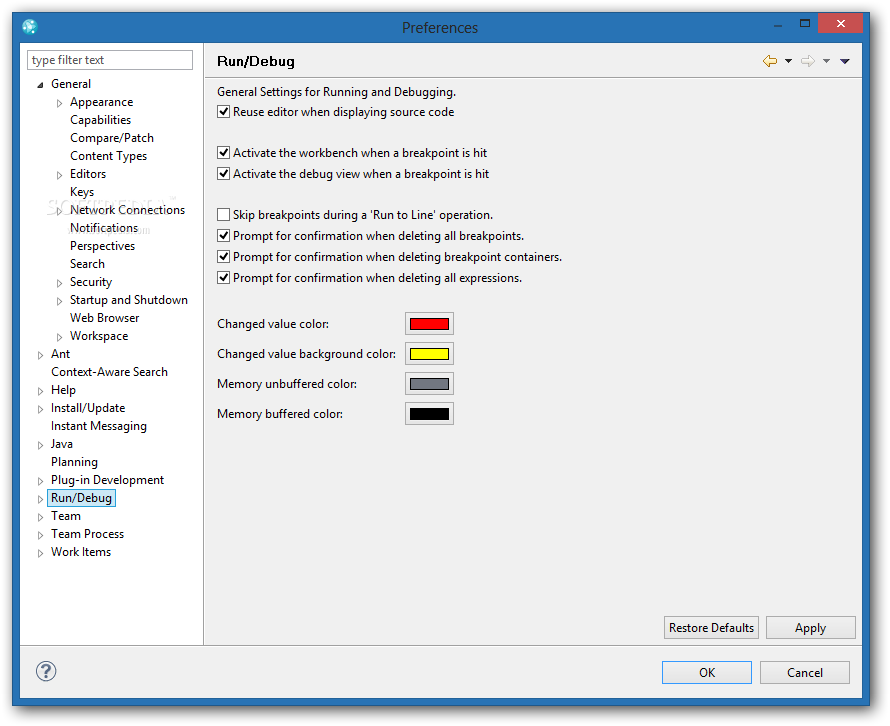Click the forward navigation arrow icon
The height and width of the screenshot is (726, 890).
808,61
